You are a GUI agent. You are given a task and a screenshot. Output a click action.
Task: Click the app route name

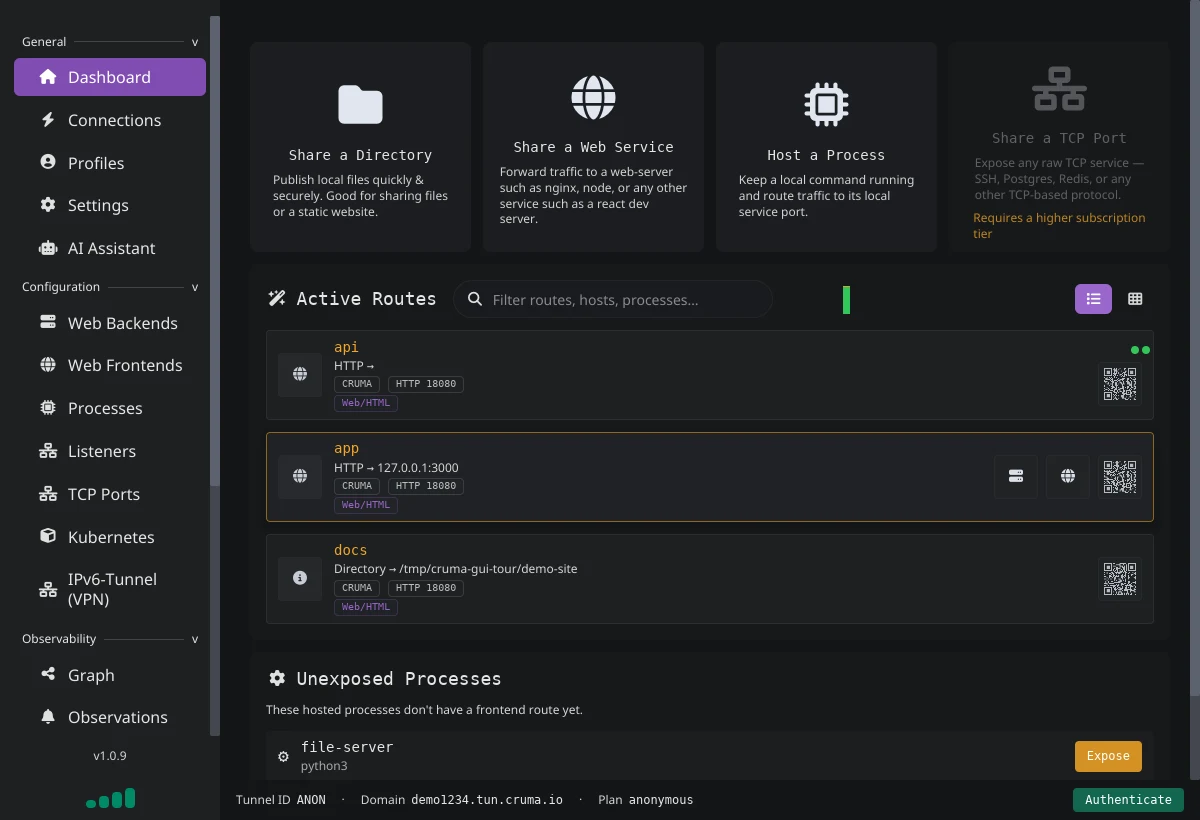point(346,449)
